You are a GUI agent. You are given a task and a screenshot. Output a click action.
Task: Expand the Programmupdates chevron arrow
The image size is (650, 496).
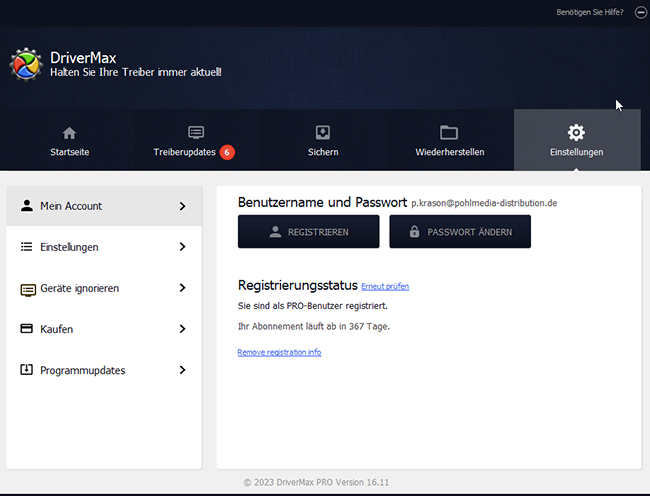click(182, 370)
